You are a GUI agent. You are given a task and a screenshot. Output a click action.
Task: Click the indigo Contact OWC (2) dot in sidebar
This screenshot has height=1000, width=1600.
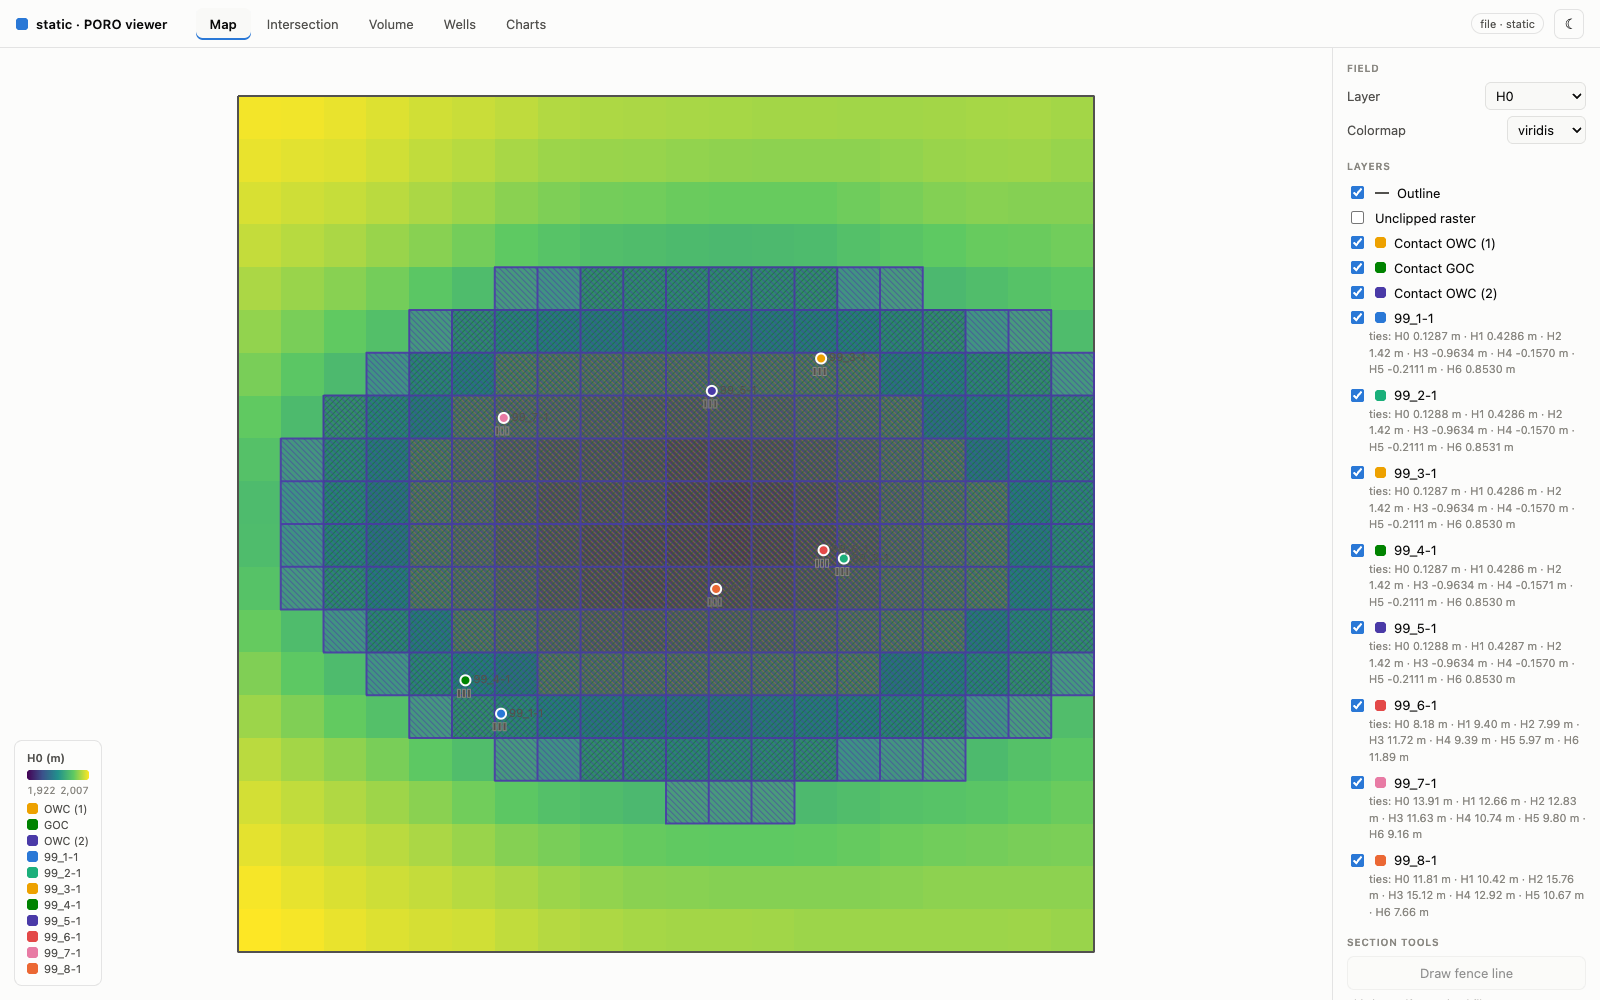pos(1380,293)
